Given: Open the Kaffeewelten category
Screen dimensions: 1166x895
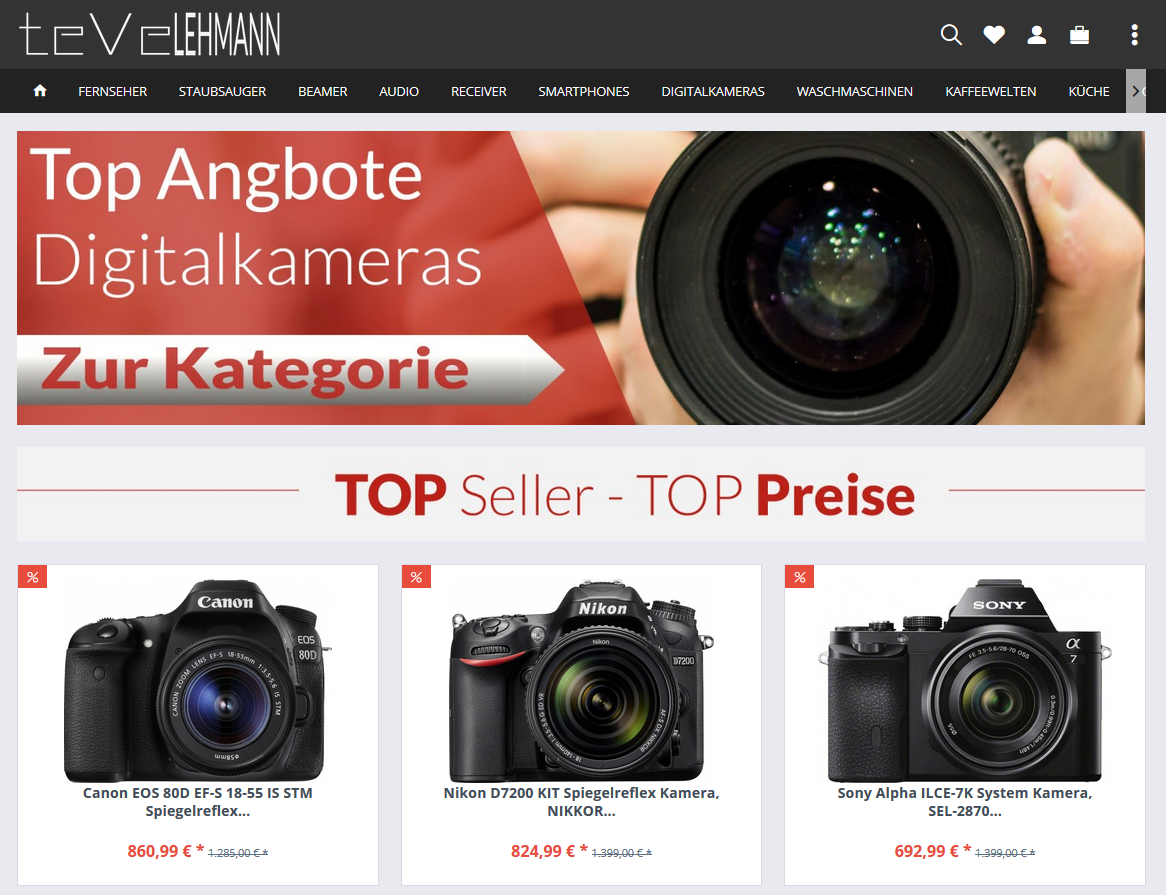Looking at the screenshot, I should point(991,91).
